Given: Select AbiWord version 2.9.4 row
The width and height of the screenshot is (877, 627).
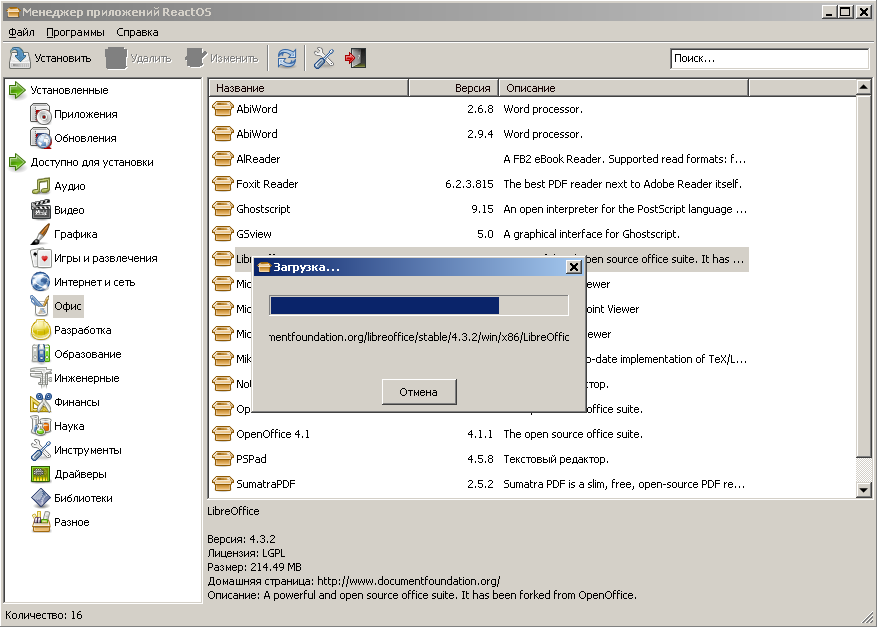Looking at the screenshot, I should coord(479,134).
